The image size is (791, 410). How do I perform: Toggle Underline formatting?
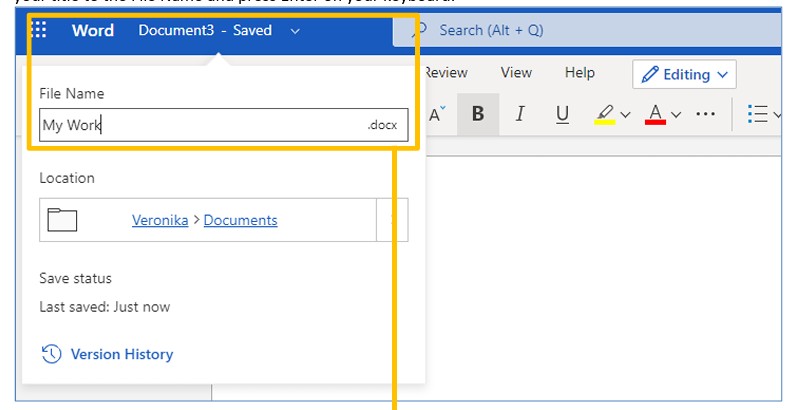562,115
